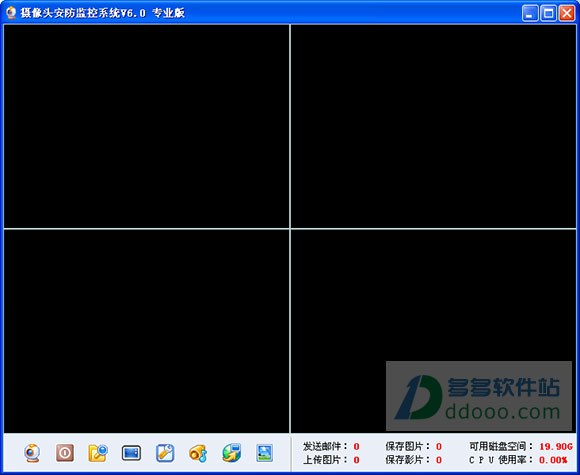The width and height of the screenshot is (580, 475).
Task: Select the bottom-right camera view pane
Action: click(x=434, y=331)
